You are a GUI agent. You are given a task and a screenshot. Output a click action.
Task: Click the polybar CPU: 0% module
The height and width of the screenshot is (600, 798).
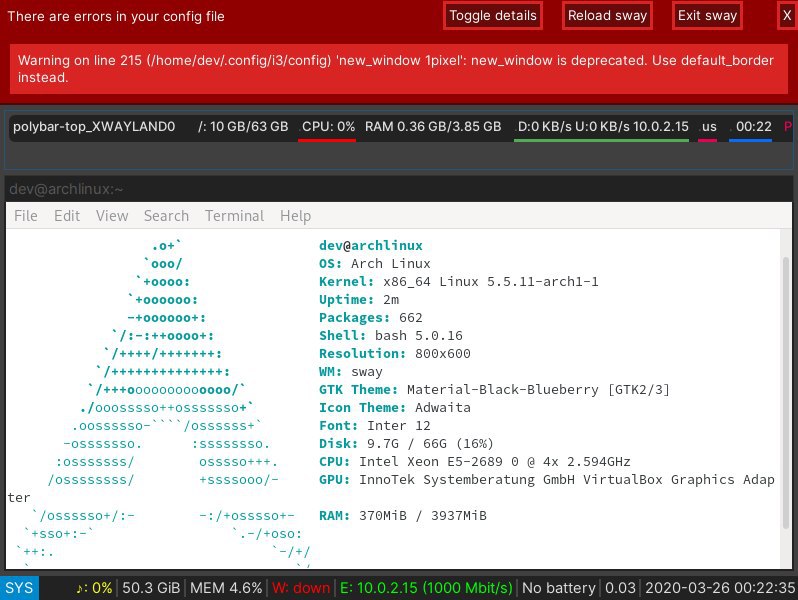328,127
